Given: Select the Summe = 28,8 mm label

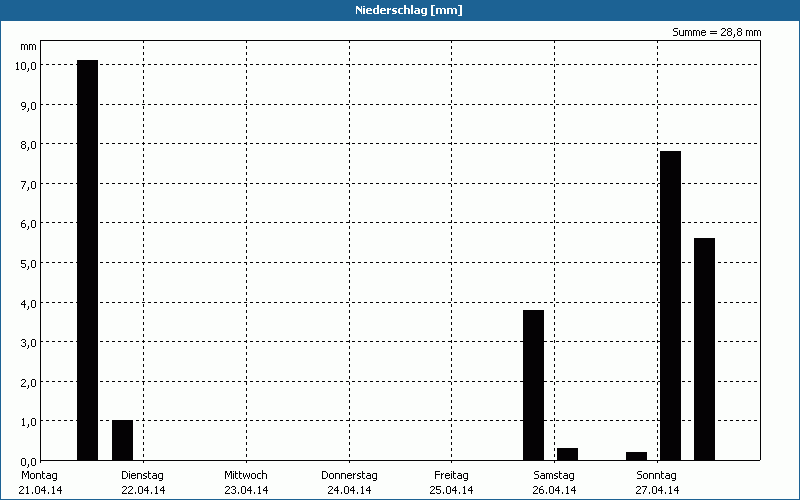Looking at the screenshot, I should pyautogui.click(x=716, y=32).
